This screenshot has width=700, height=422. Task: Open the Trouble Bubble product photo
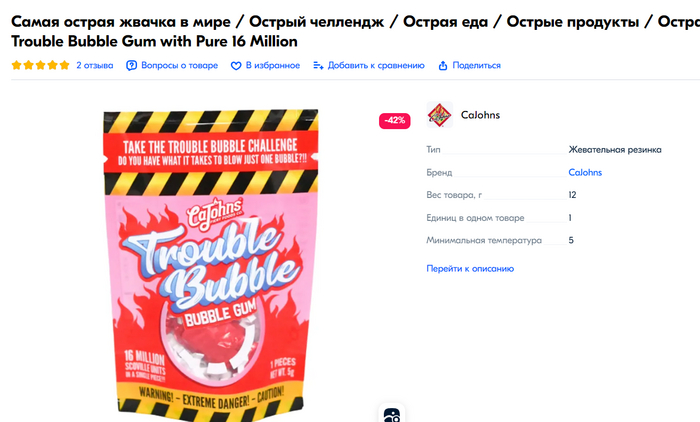(x=211, y=265)
